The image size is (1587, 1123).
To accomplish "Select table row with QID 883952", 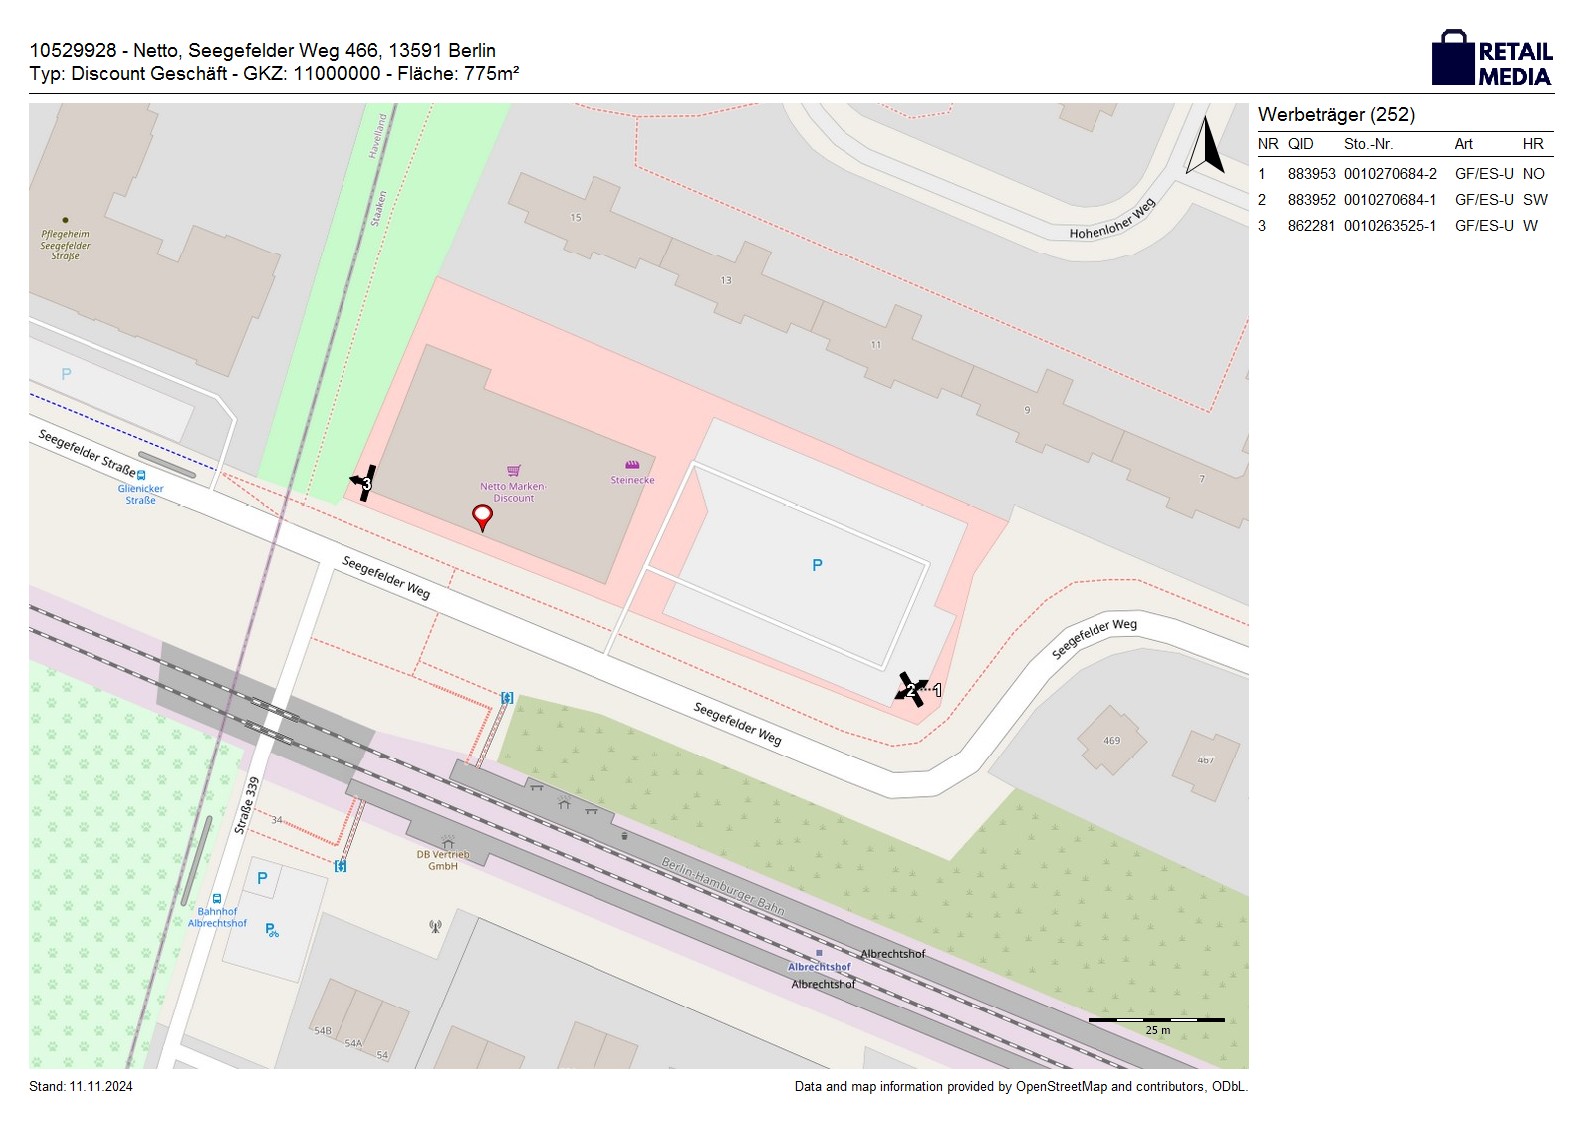I will coord(1404,200).
